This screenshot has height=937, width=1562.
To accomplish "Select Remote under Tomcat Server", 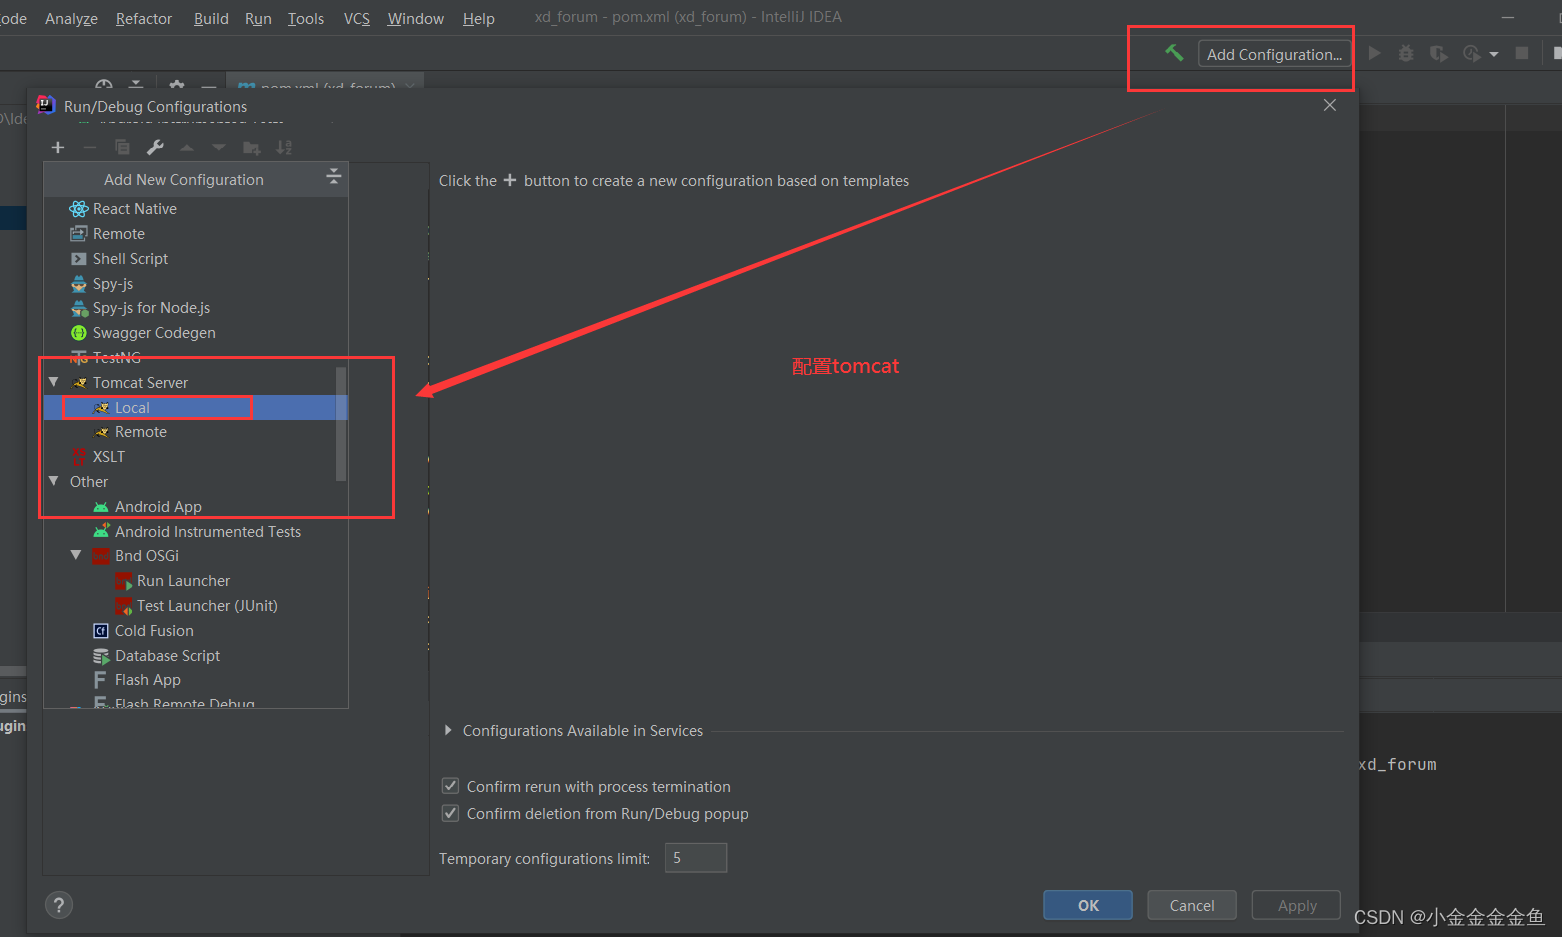I will pos(196,432).
